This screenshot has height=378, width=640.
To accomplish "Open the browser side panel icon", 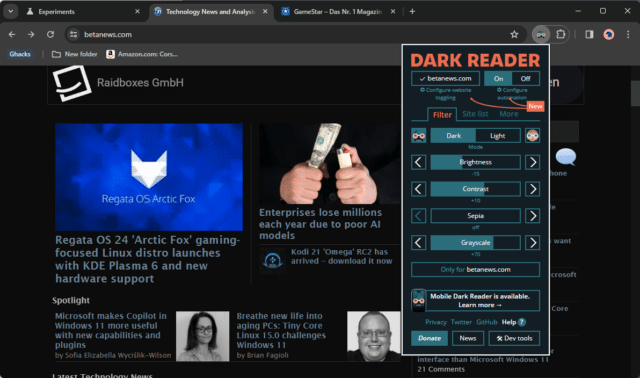I will pyautogui.click(x=589, y=35).
